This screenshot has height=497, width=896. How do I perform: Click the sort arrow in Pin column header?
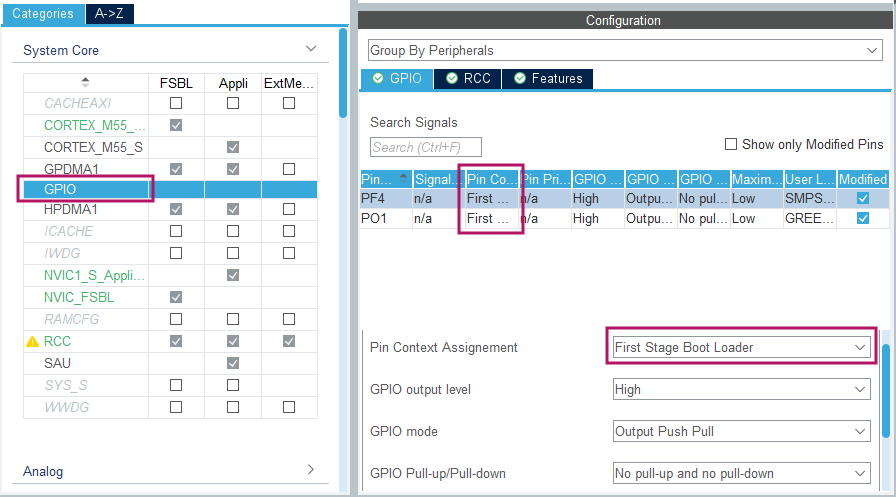403,177
